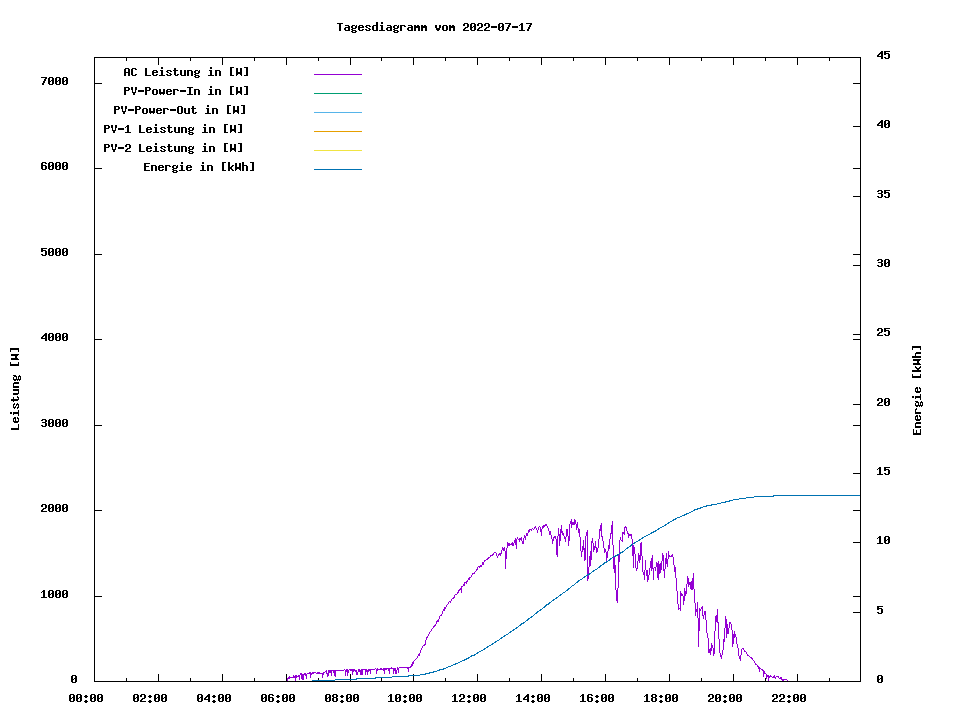960x720 pixels.
Task: Click the Energie [kWh] right axis title
Action: [x=917, y=390]
